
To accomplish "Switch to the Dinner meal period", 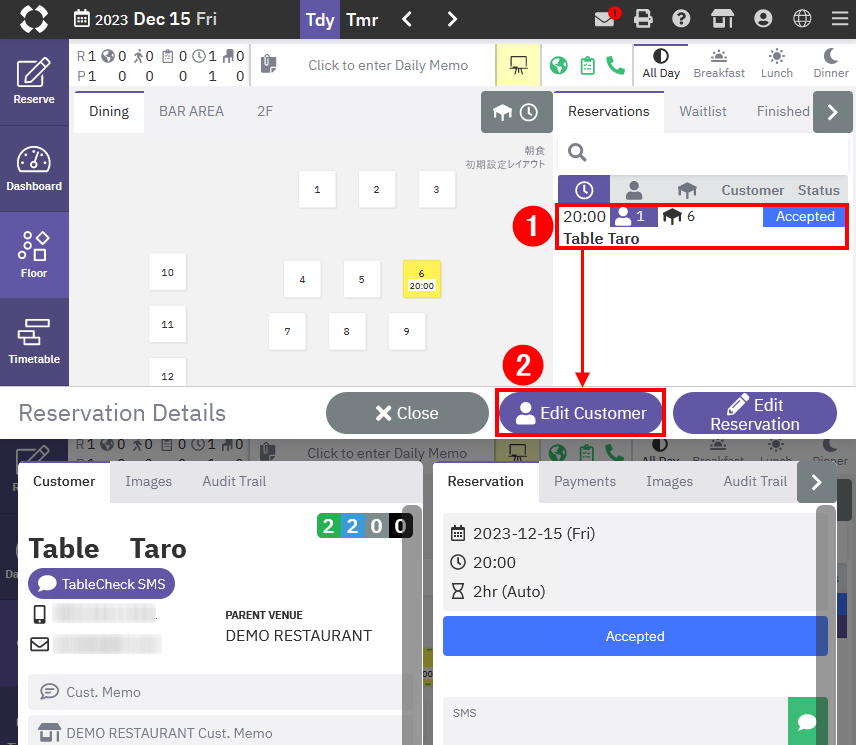I will pos(830,64).
